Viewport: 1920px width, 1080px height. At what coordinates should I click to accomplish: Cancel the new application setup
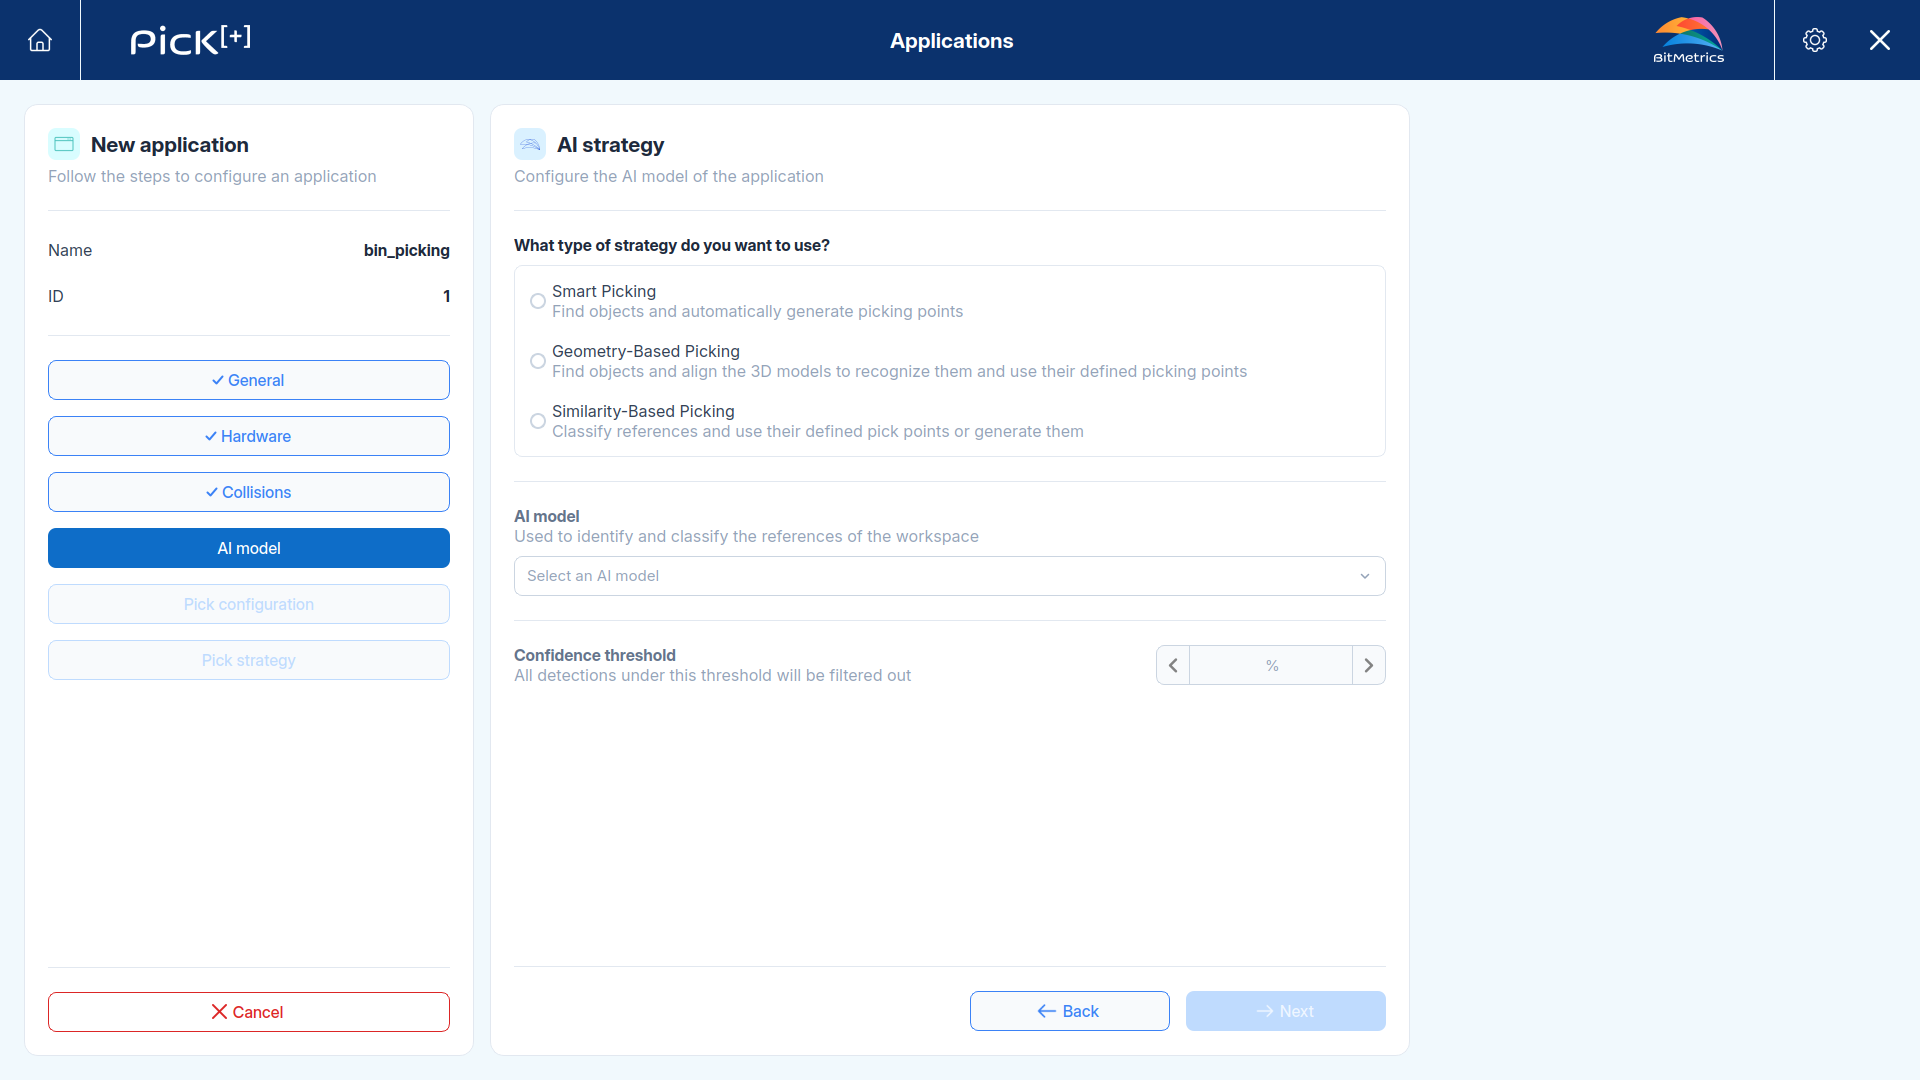(249, 1012)
